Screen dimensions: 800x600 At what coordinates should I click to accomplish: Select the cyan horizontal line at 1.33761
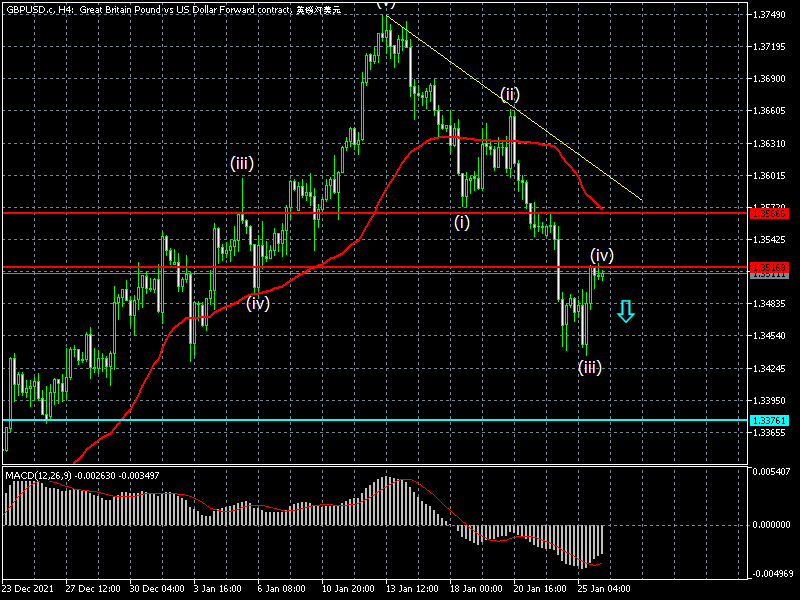pos(375,420)
